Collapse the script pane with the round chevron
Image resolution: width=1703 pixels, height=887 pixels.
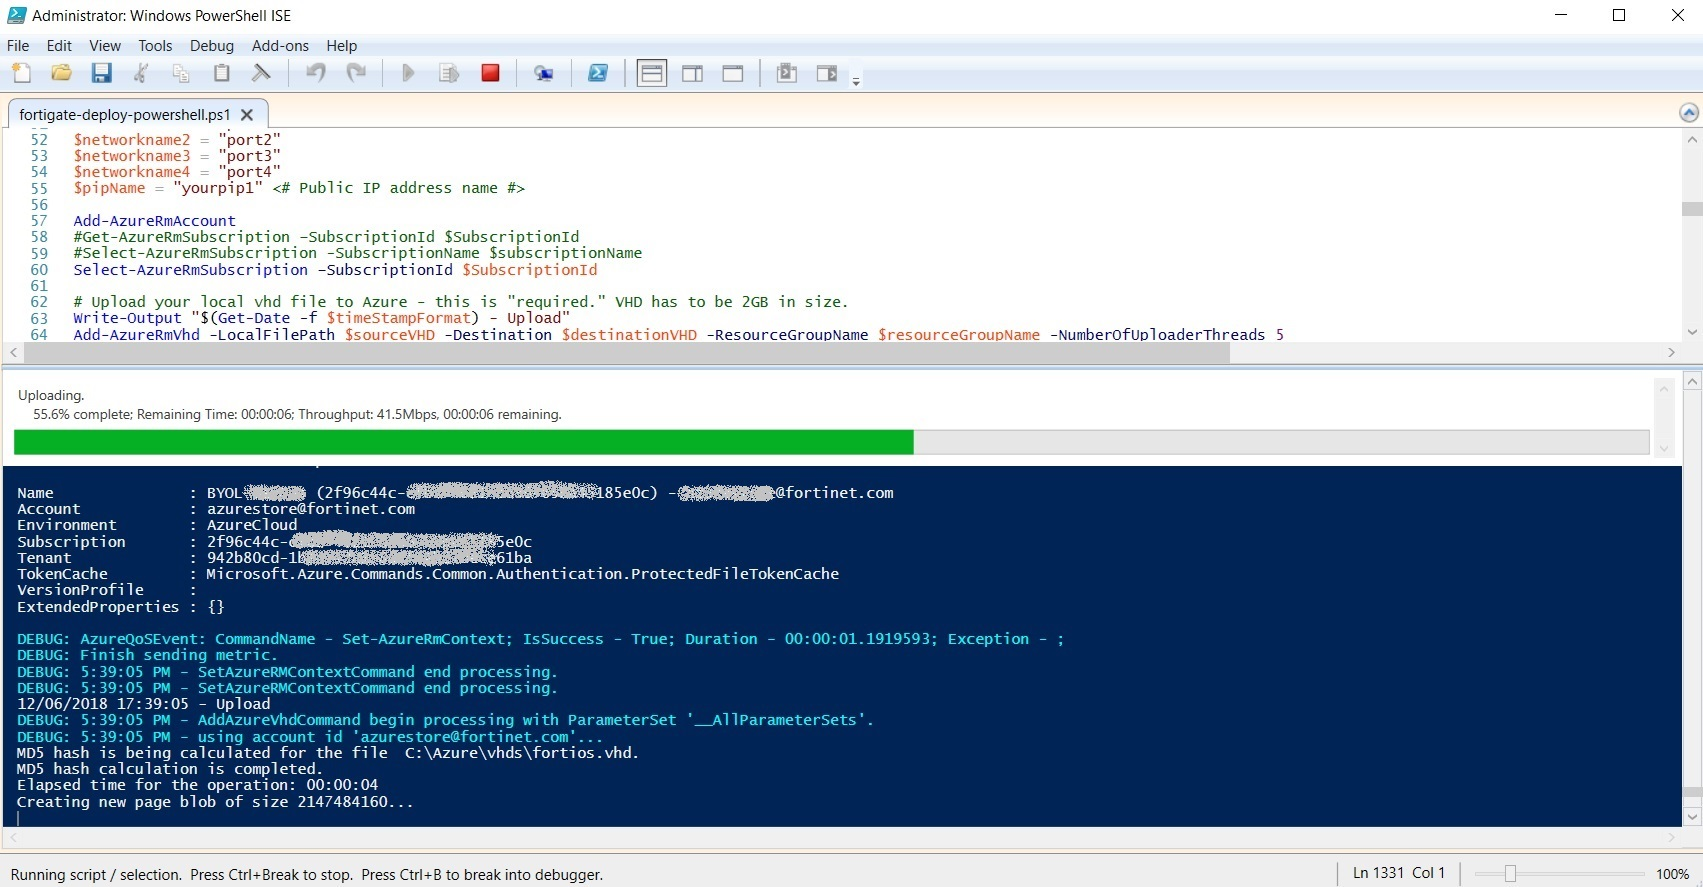tap(1689, 113)
